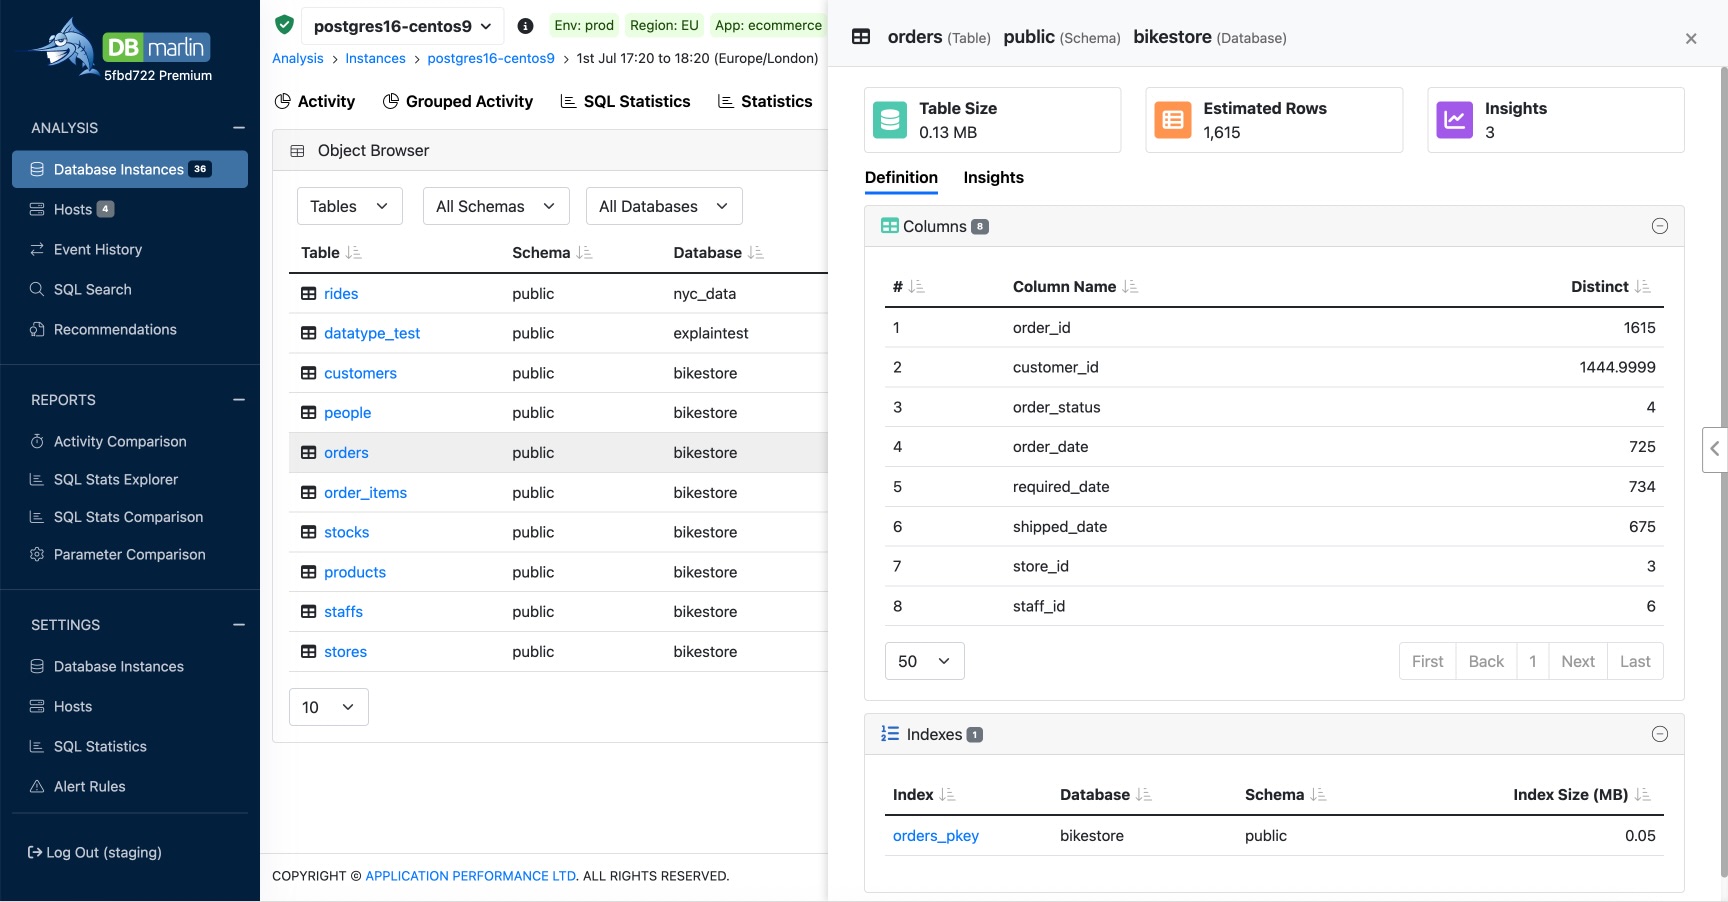Click the Columns section grid icon
1728x902 pixels.
[890, 226]
